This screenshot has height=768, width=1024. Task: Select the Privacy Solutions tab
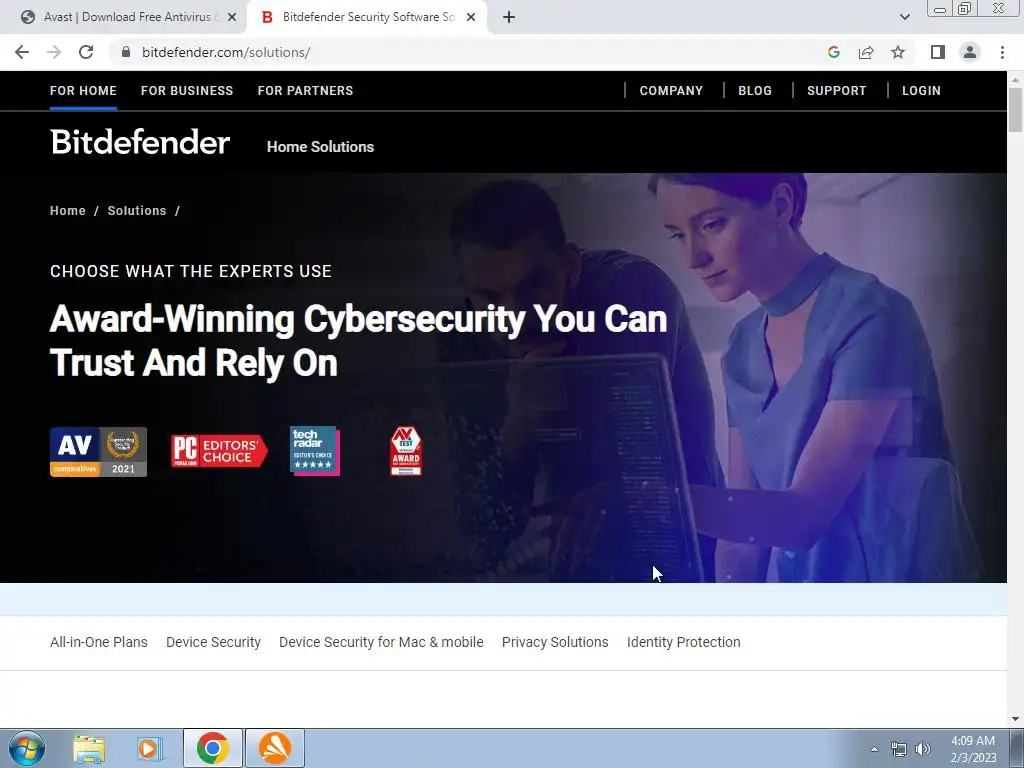554,643
